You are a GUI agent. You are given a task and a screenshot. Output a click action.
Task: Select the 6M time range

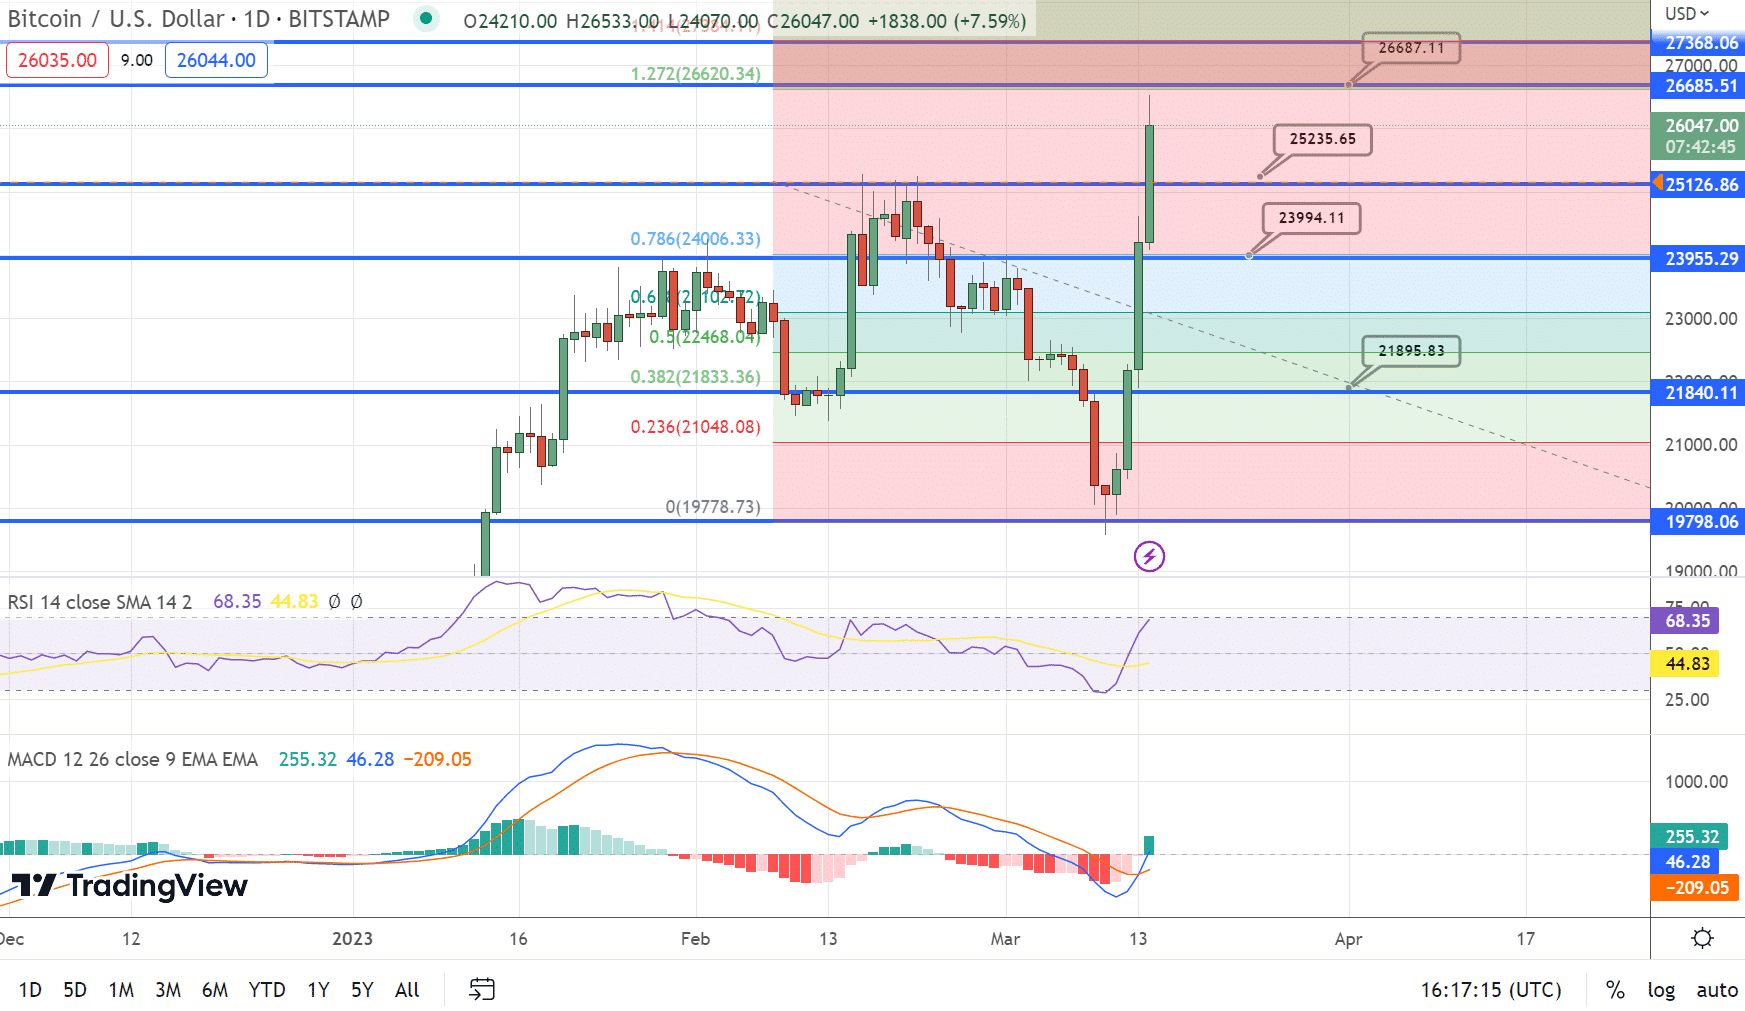(215, 989)
